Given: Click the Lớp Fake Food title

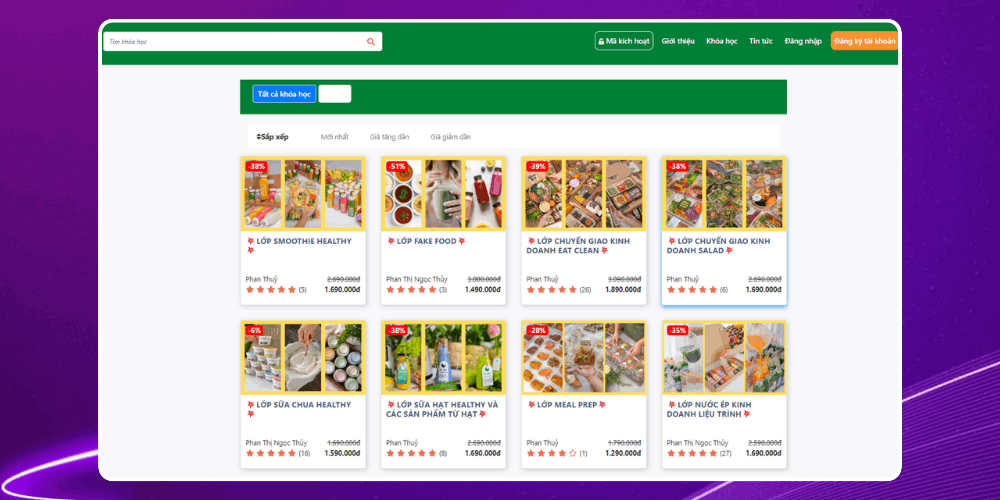Looking at the screenshot, I should coord(426,241).
